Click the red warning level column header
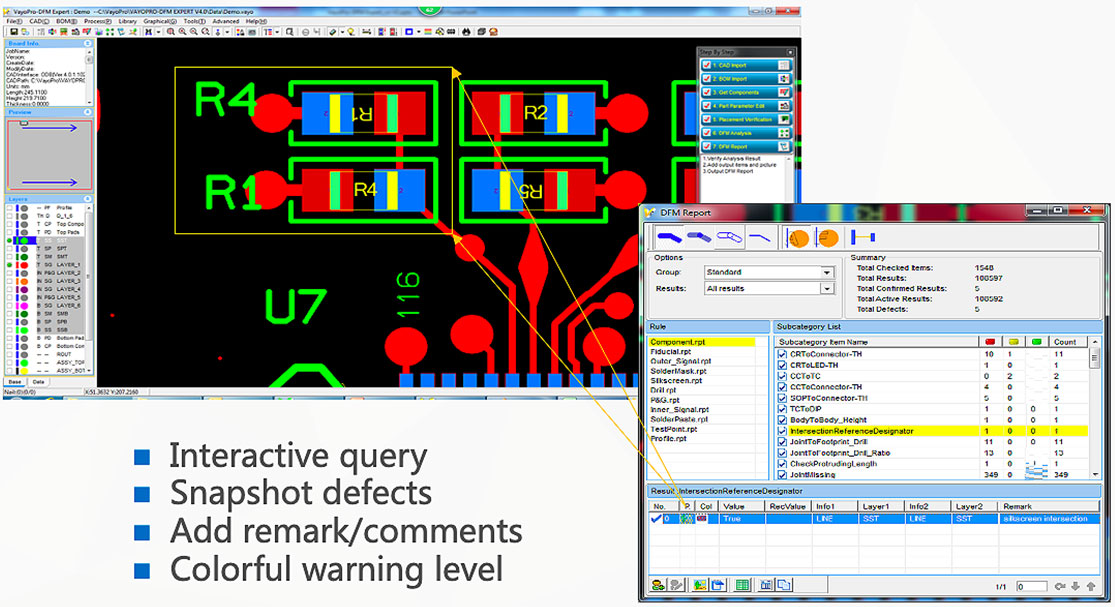This screenshot has width=1115, height=607. 990,341
